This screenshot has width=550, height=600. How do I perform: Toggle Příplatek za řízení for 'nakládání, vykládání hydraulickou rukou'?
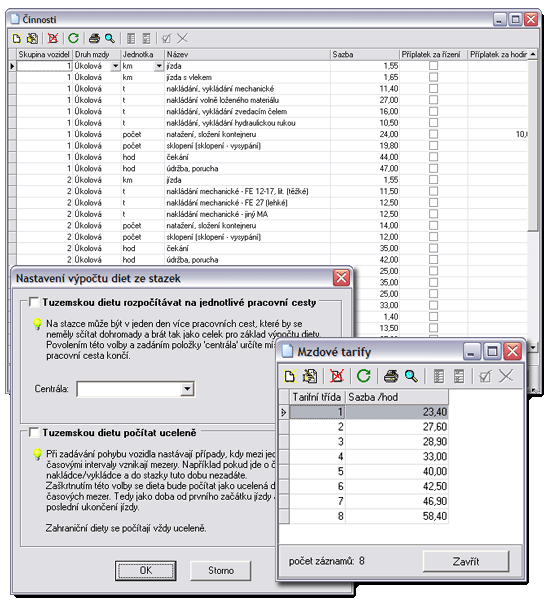(x=433, y=123)
